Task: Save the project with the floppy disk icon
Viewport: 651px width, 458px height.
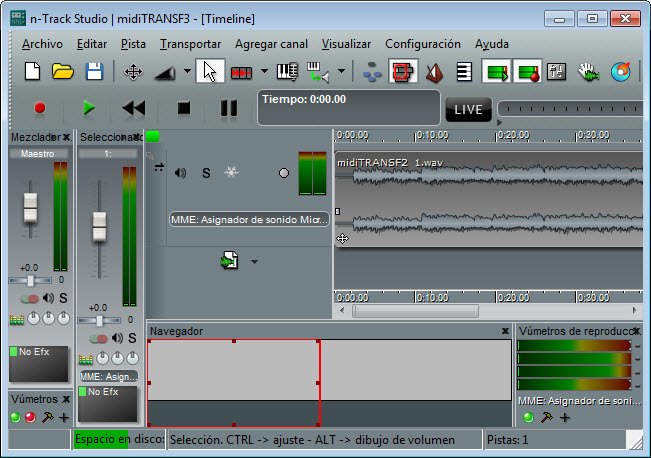Action: pyautogui.click(x=94, y=71)
